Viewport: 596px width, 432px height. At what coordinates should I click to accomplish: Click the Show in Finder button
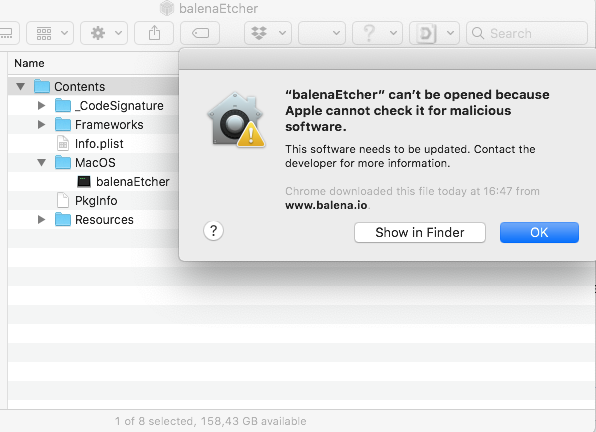pos(420,232)
